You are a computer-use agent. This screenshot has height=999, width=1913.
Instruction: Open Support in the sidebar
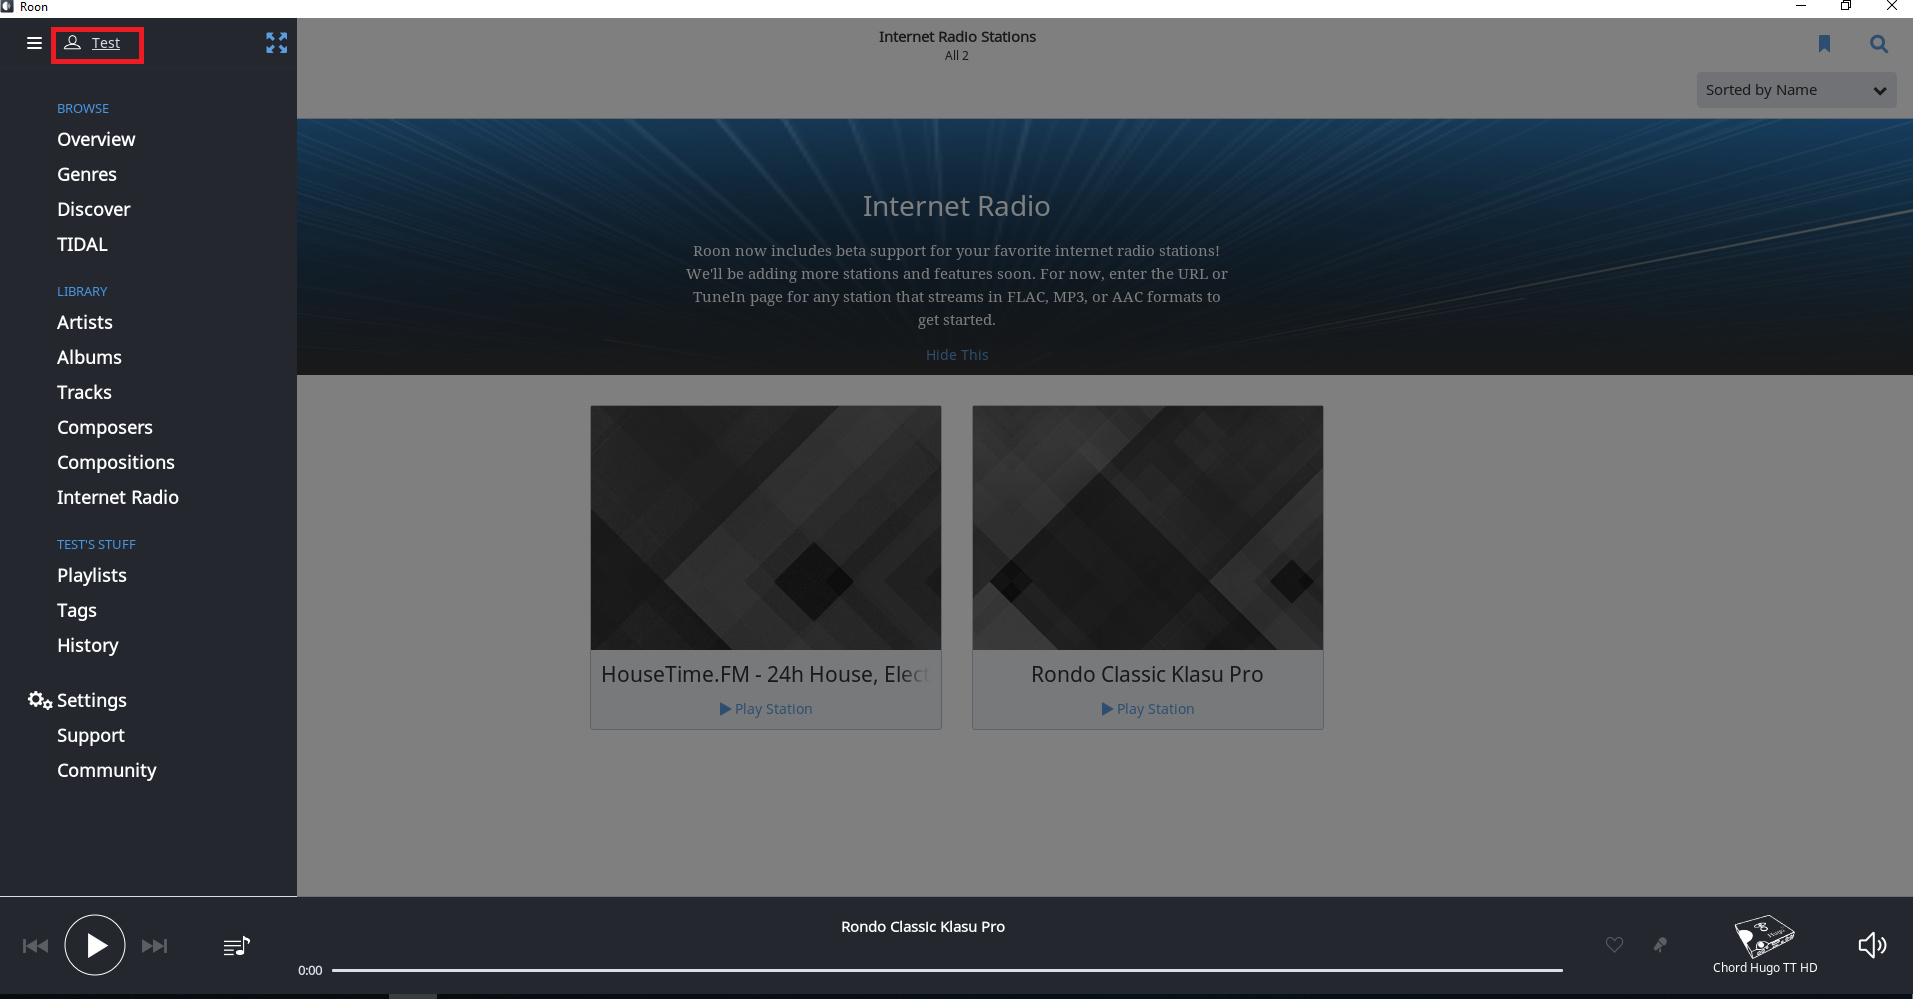point(91,735)
